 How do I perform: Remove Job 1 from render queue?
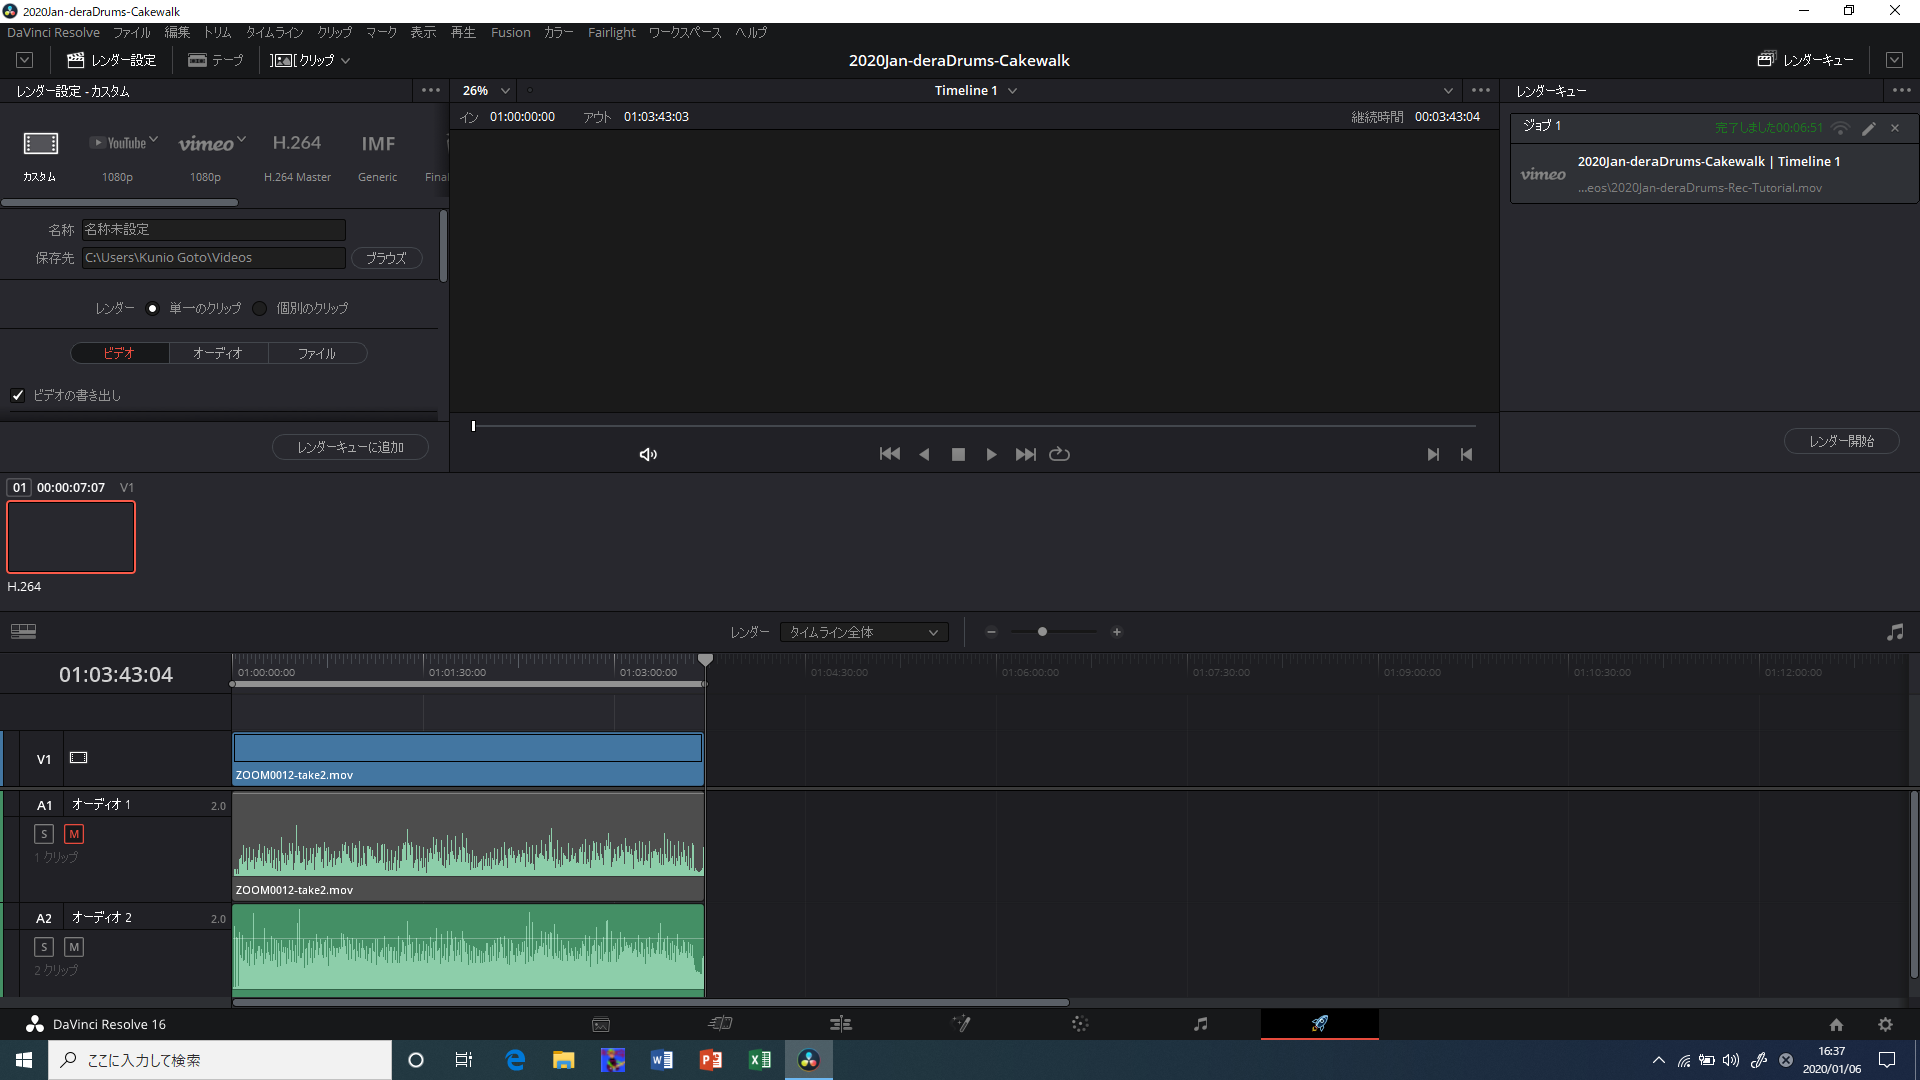pos(1895,128)
